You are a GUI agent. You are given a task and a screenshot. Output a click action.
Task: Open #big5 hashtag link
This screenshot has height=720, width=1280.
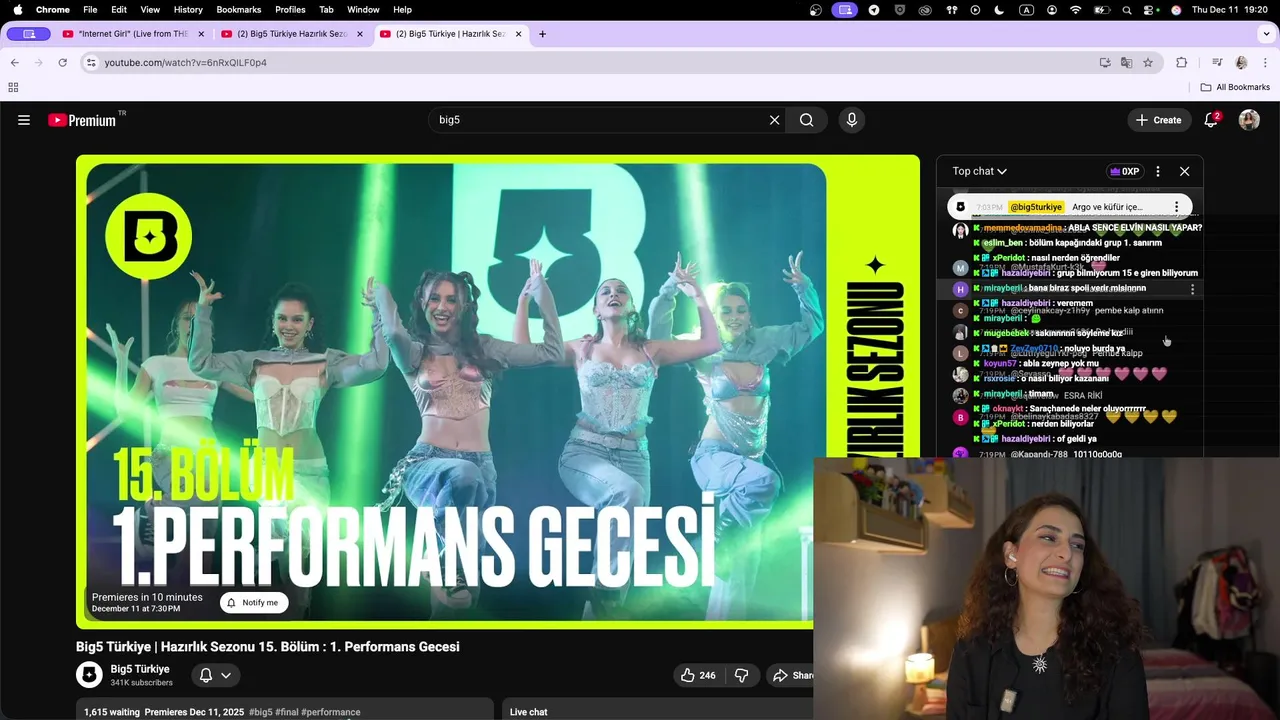point(260,713)
